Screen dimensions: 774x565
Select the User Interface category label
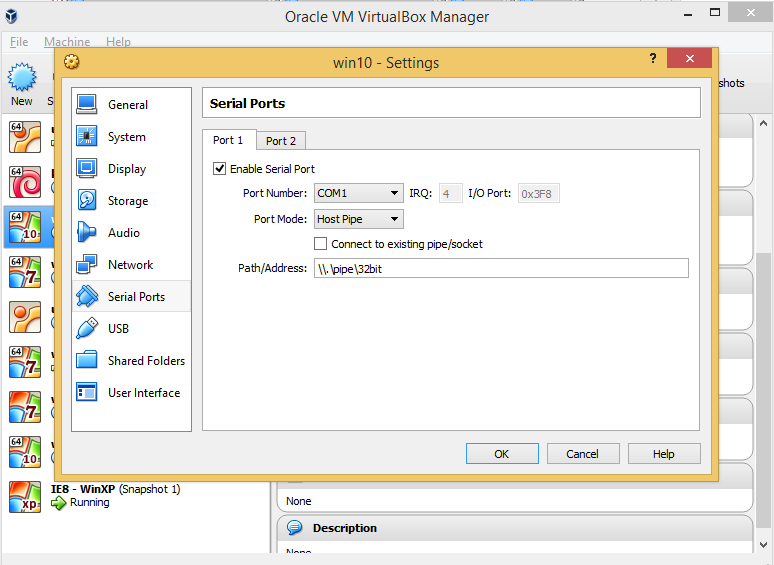(x=144, y=393)
